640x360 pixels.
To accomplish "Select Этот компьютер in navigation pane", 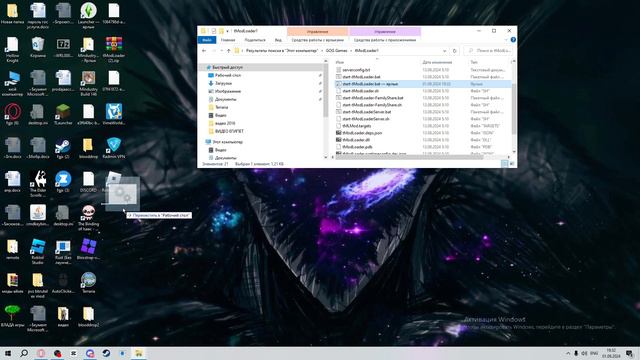I will [x=228, y=142].
